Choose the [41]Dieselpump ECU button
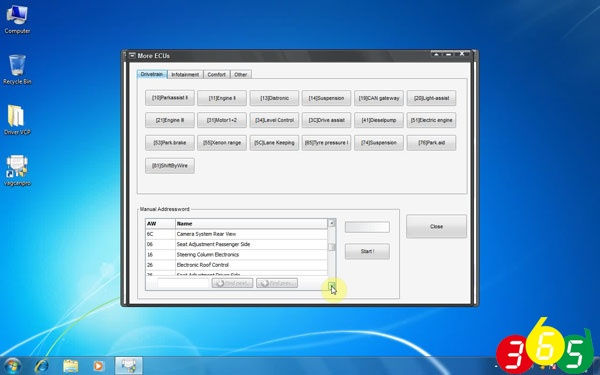The height and width of the screenshot is (375, 600). pos(379,120)
